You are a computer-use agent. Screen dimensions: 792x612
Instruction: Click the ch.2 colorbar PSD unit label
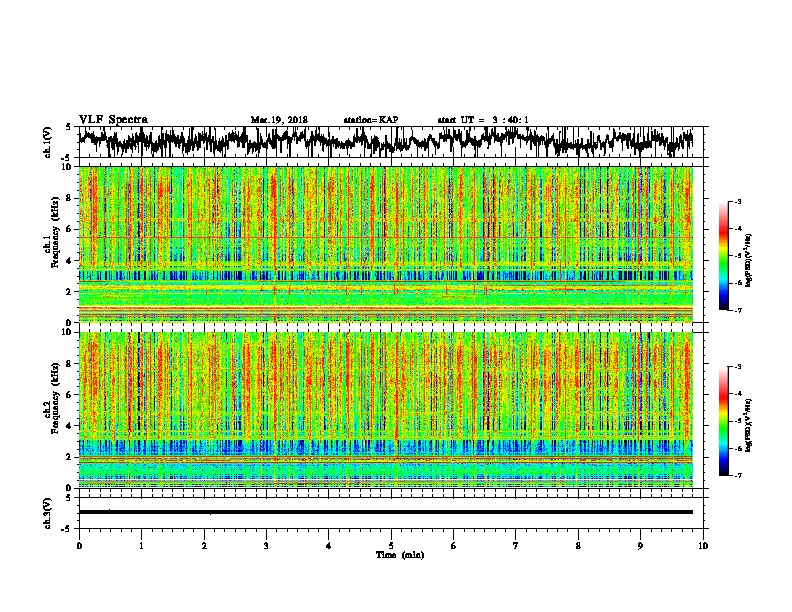click(749, 424)
